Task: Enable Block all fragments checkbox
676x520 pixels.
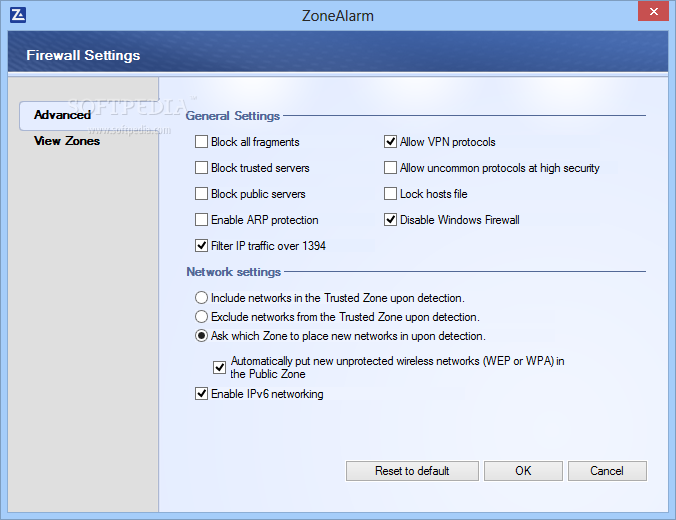Action: [x=202, y=142]
